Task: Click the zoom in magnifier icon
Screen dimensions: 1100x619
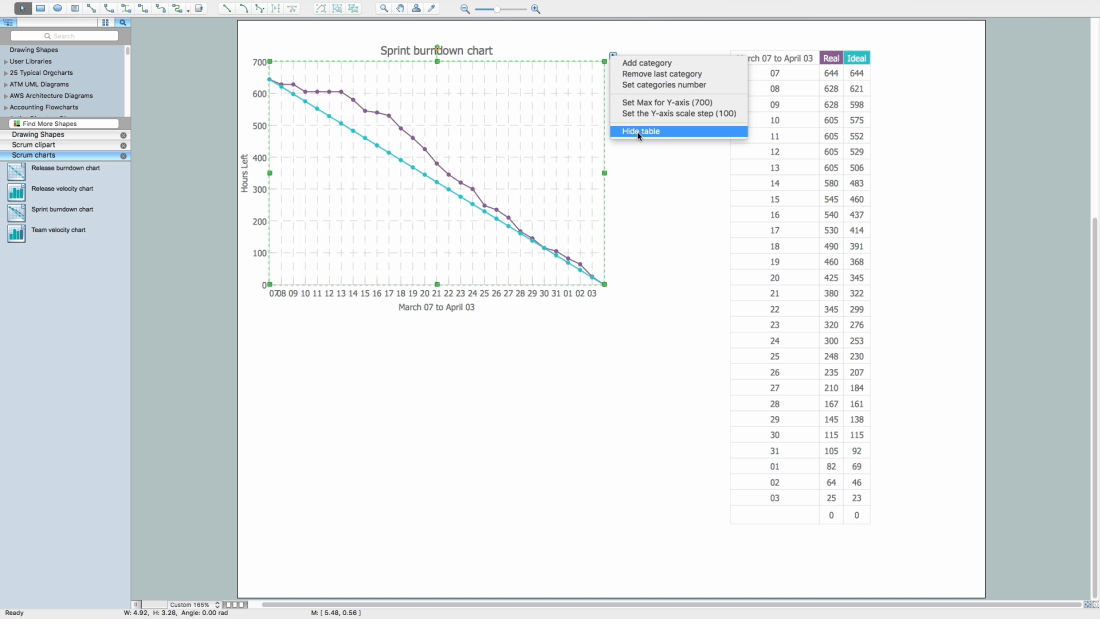Action: (x=536, y=9)
